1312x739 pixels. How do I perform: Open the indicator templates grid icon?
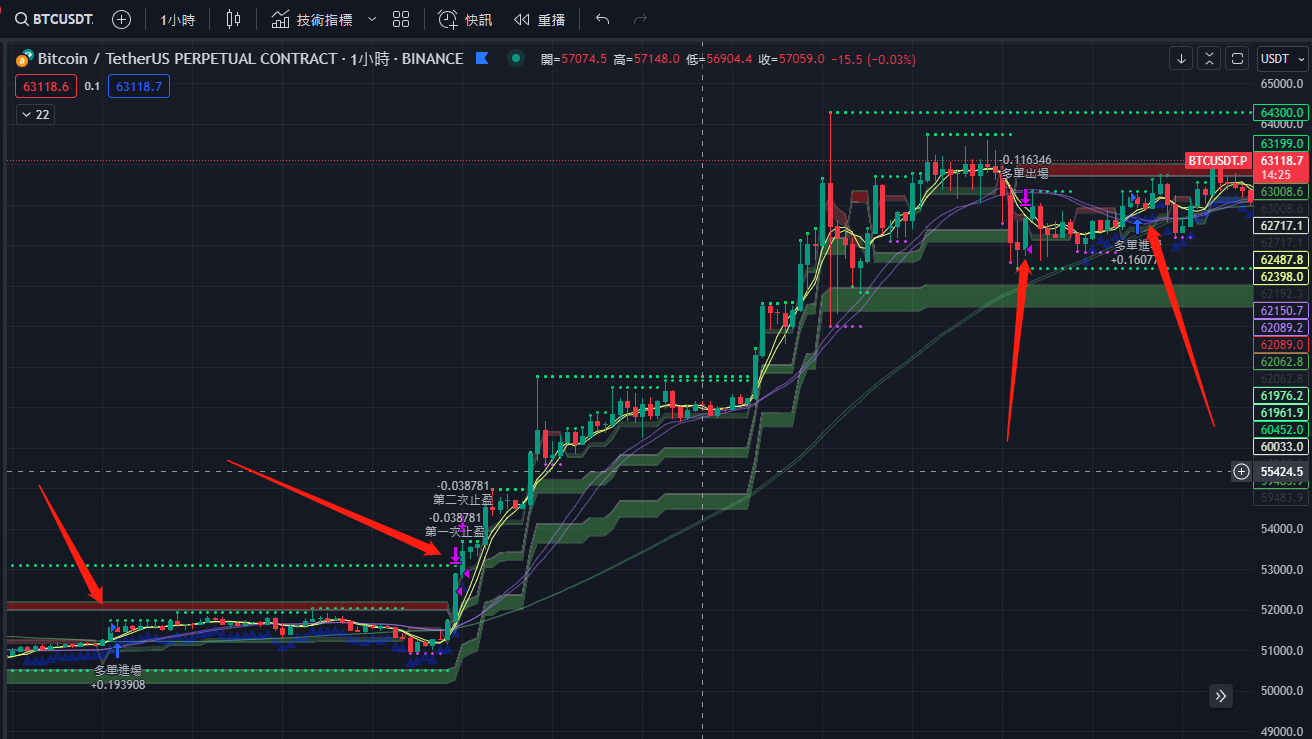pos(401,19)
